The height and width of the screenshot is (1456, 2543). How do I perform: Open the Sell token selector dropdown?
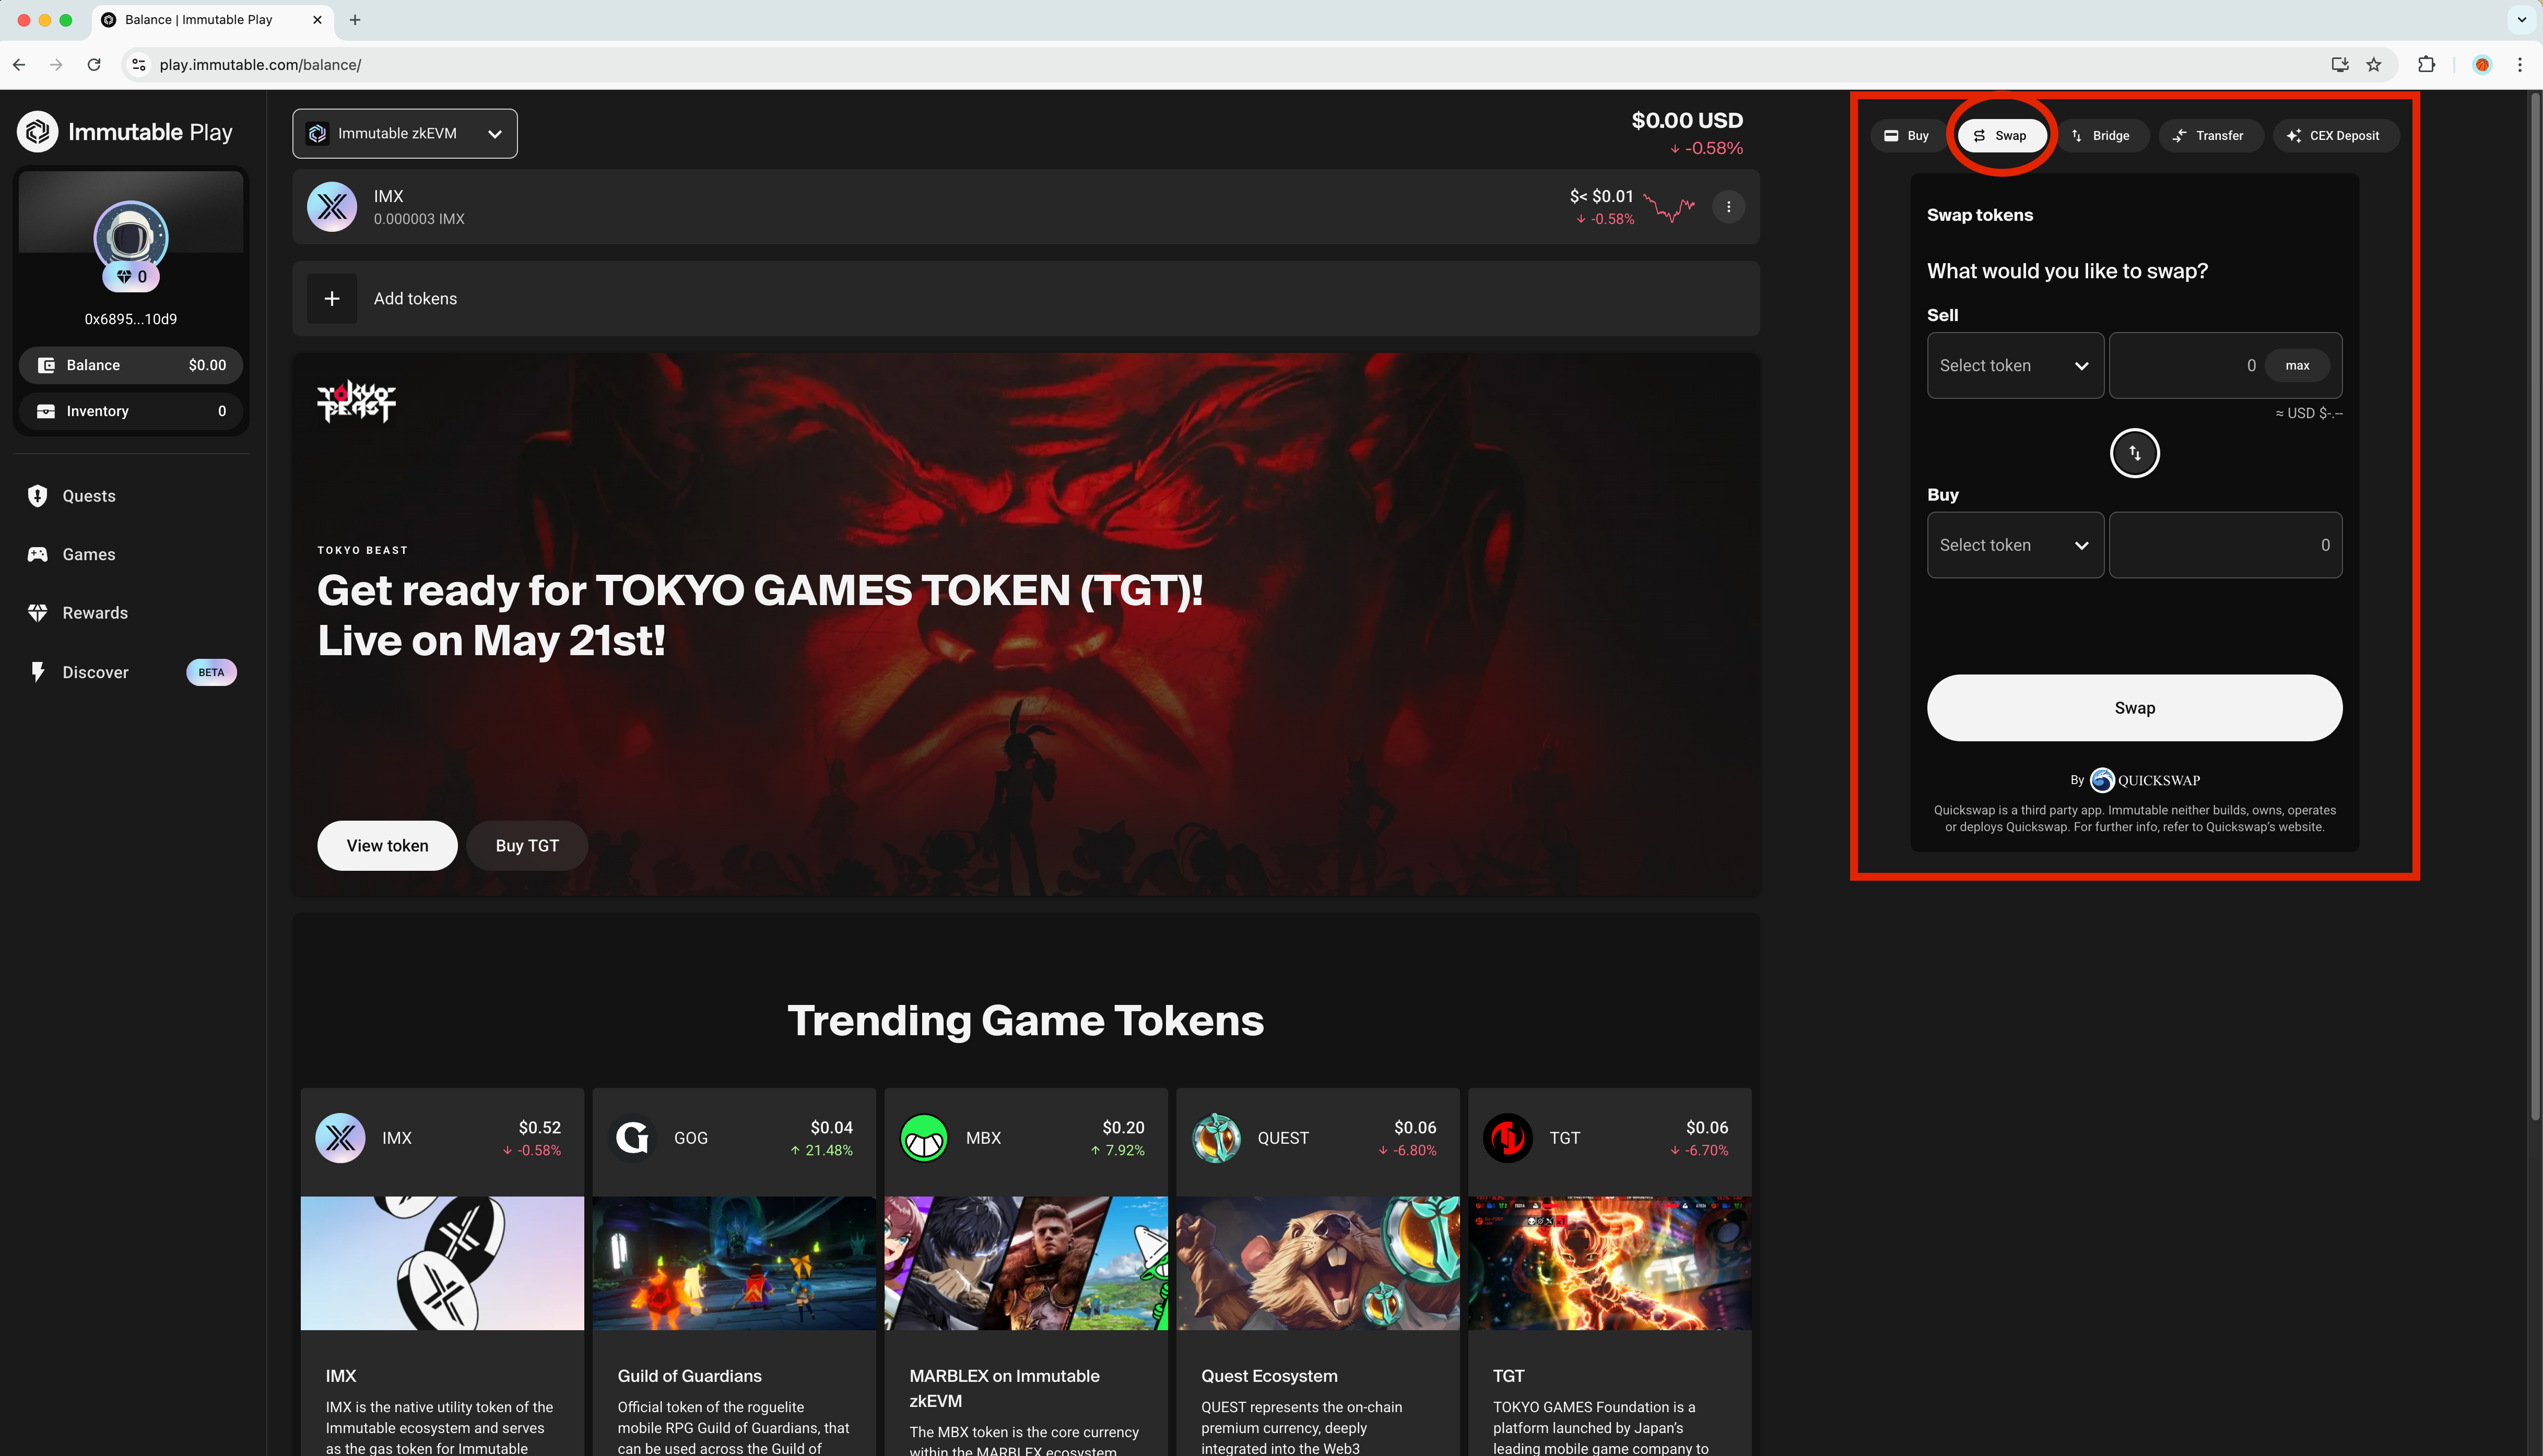pos(2015,366)
